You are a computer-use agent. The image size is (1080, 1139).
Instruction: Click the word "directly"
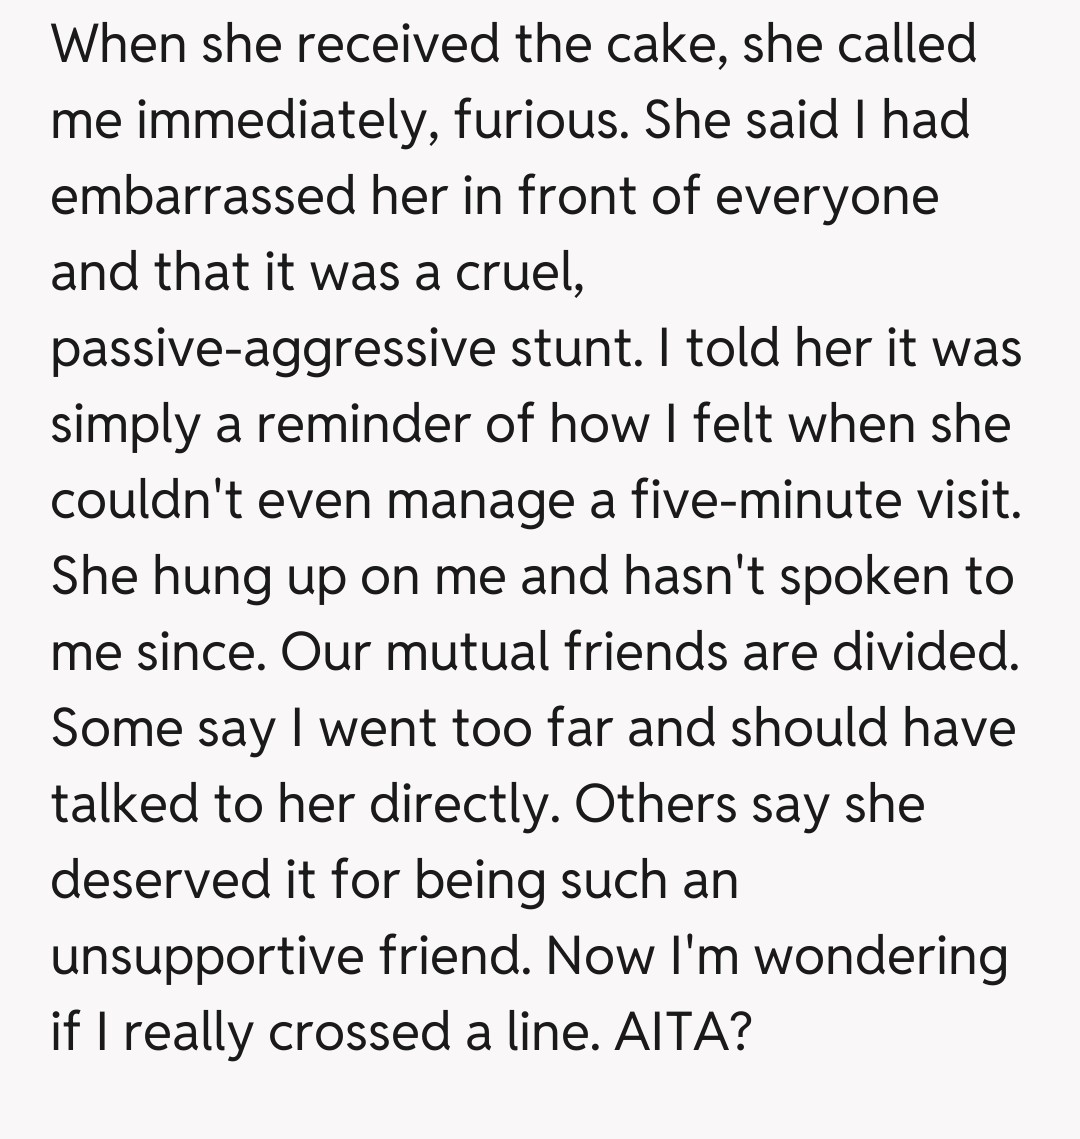tap(450, 805)
